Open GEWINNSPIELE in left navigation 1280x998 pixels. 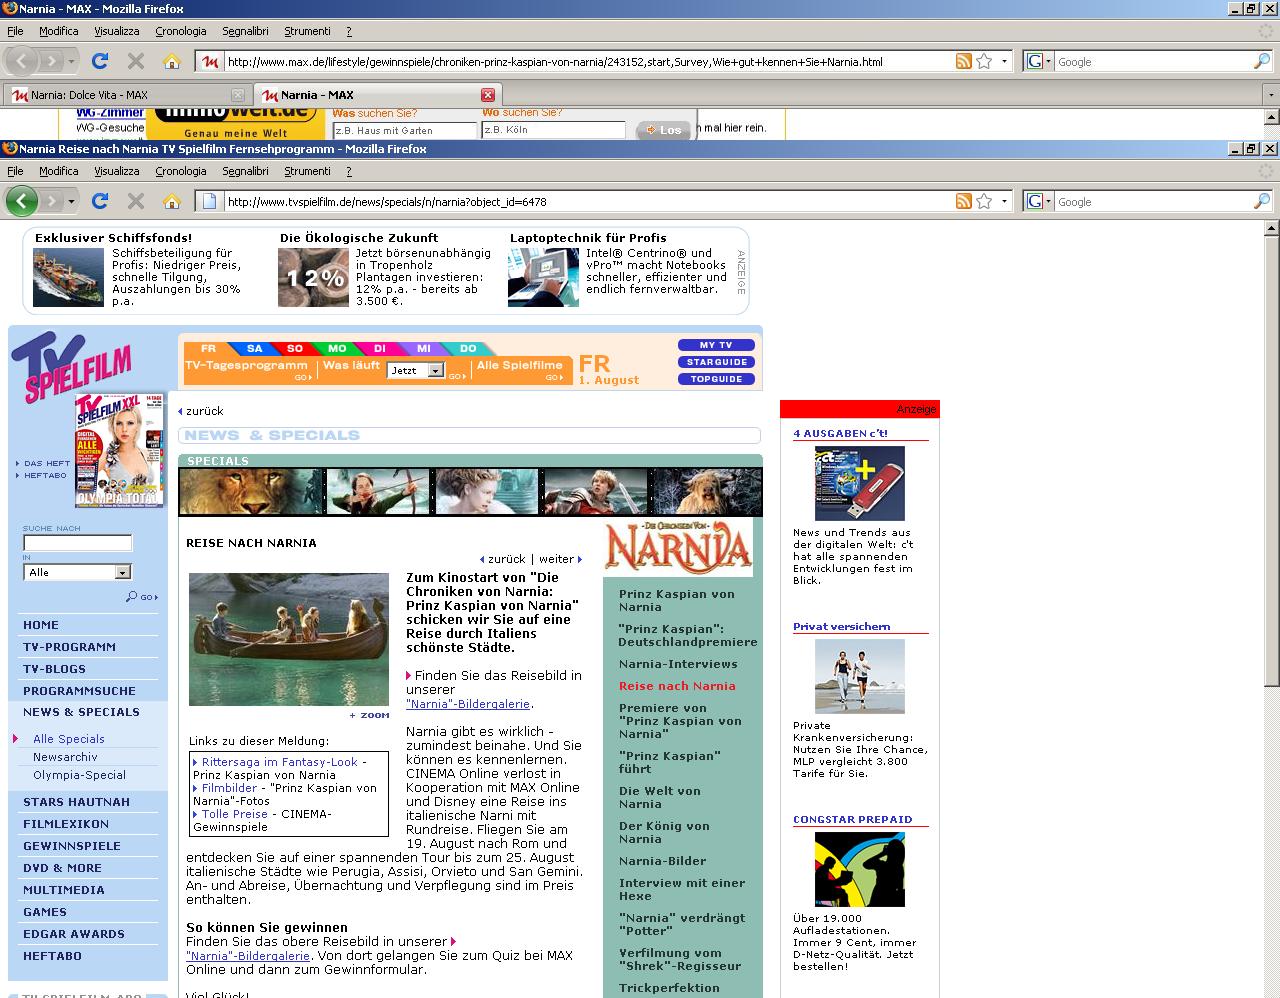pyautogui.click(x=72, y=846)
